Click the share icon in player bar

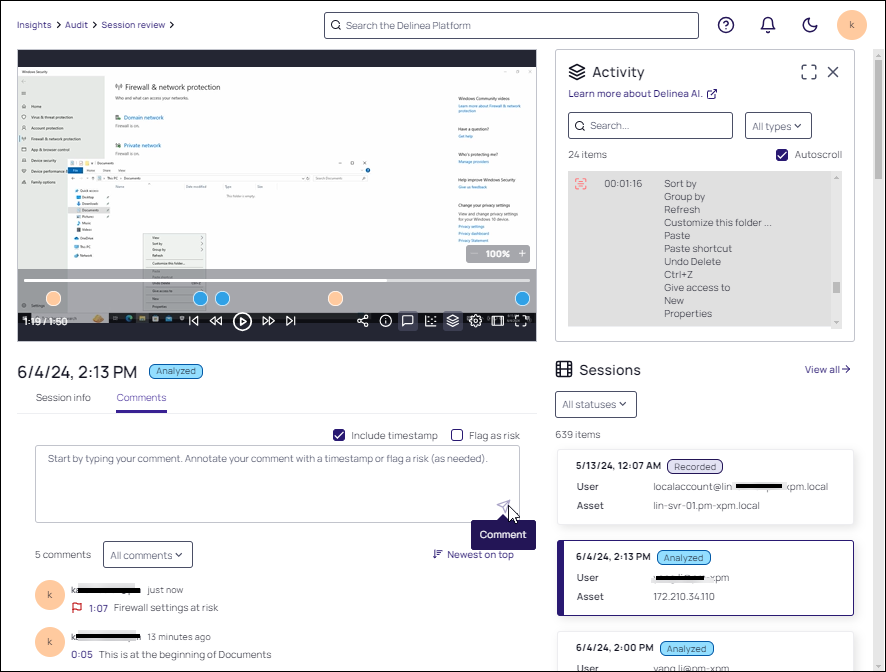363,321
